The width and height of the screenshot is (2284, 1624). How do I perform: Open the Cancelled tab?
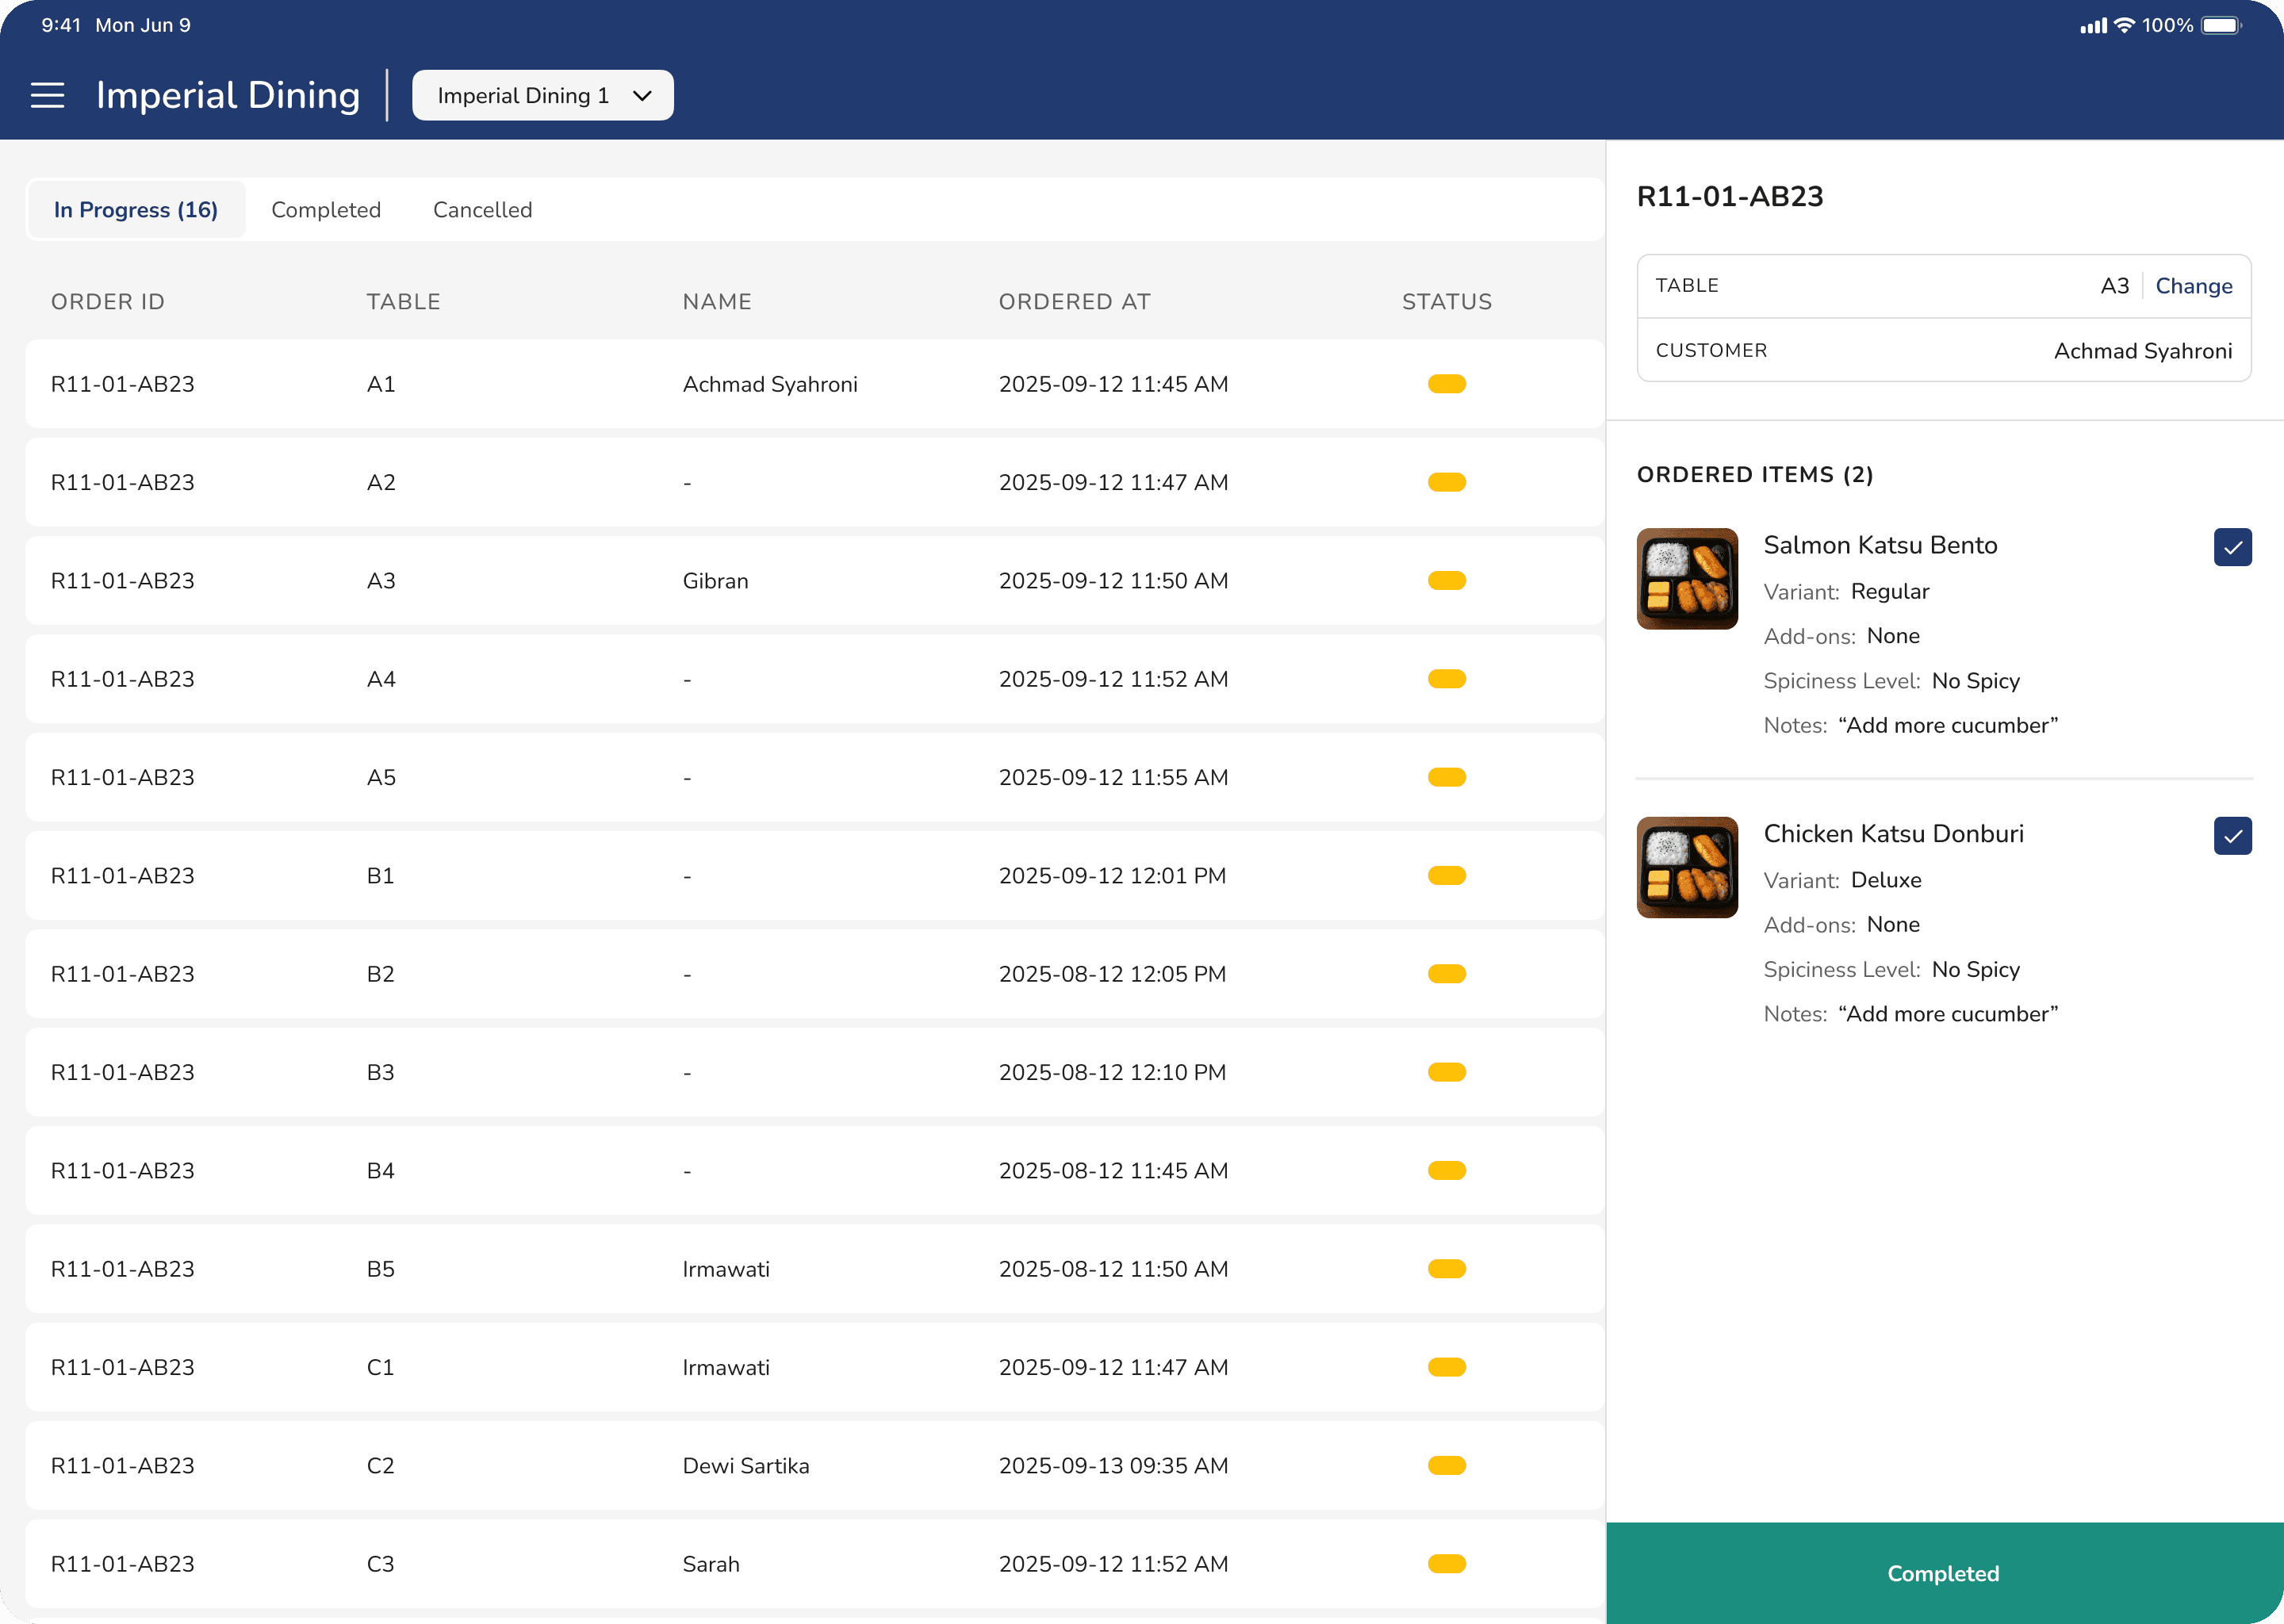point(482,210)
